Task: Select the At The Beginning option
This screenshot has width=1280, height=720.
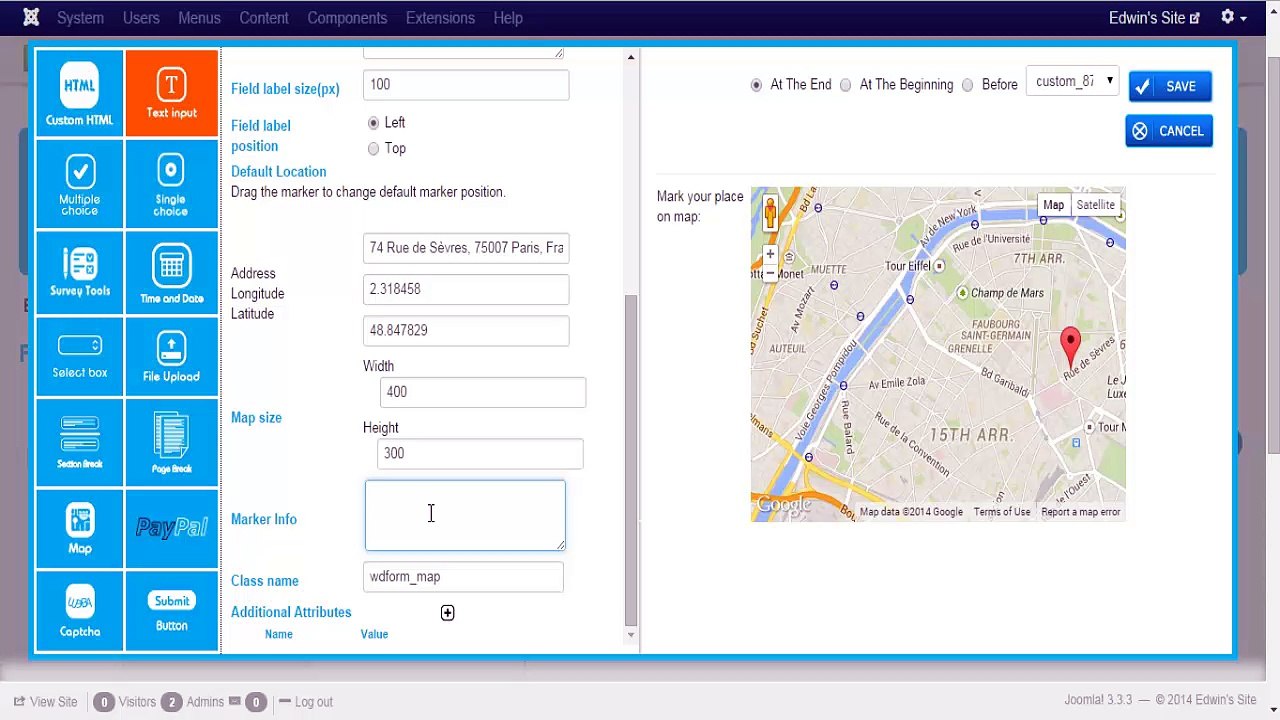Action: click(846, 85)
